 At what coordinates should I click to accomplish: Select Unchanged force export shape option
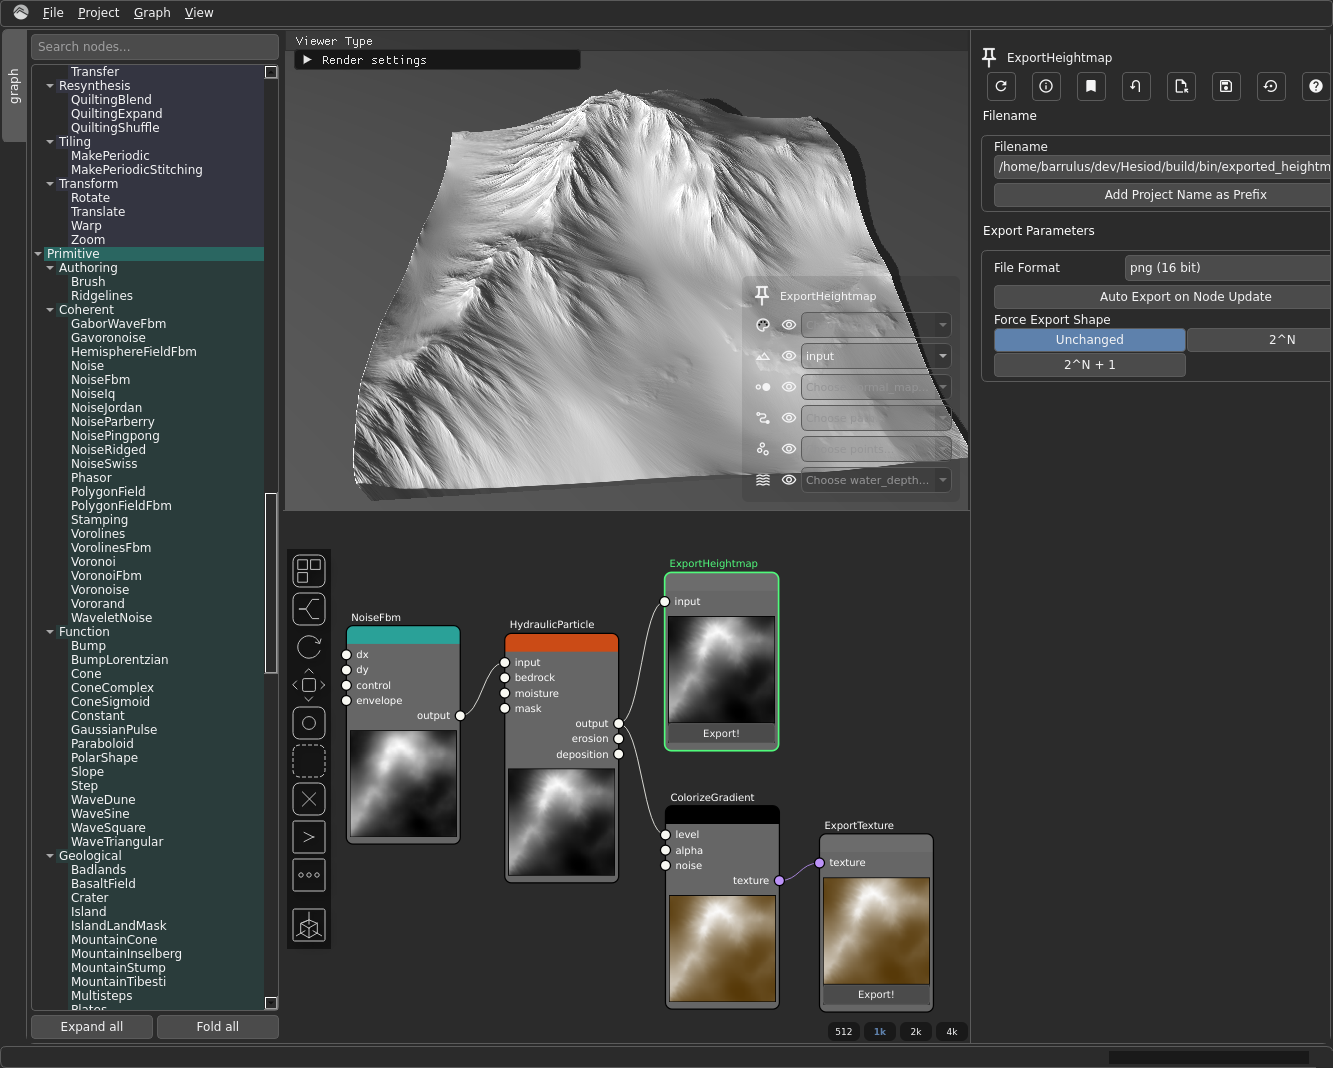[x=1090, y=340]
